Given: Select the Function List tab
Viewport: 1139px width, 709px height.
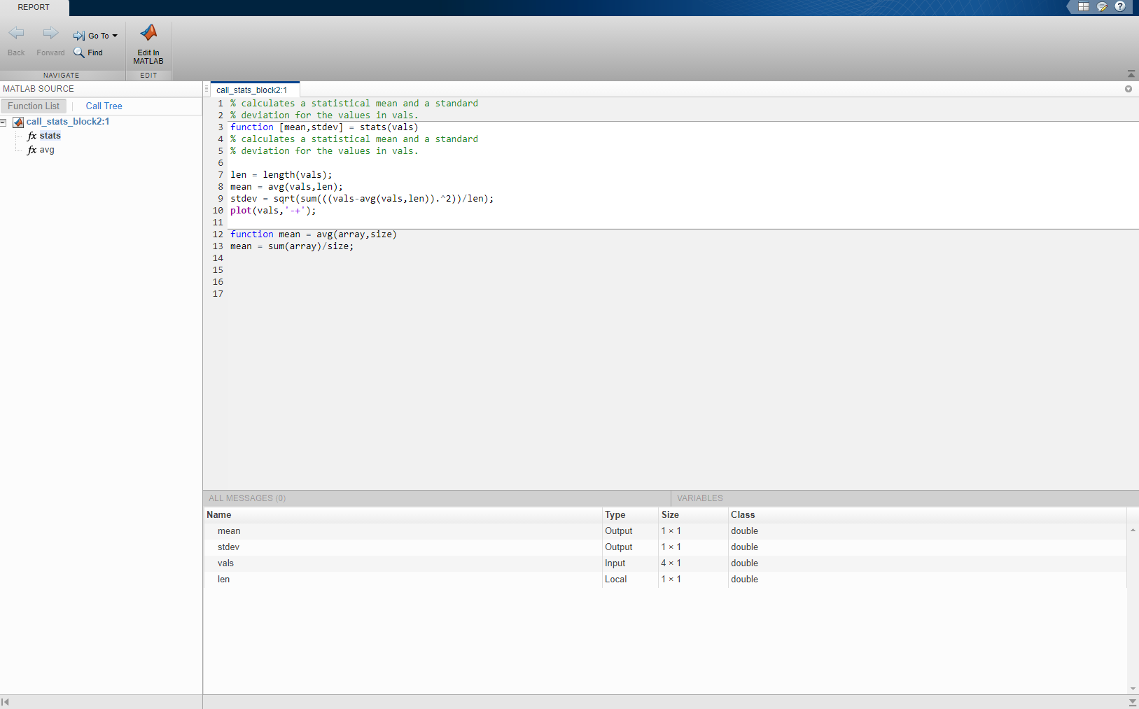Looking at the screenshot, I should 33,106.
